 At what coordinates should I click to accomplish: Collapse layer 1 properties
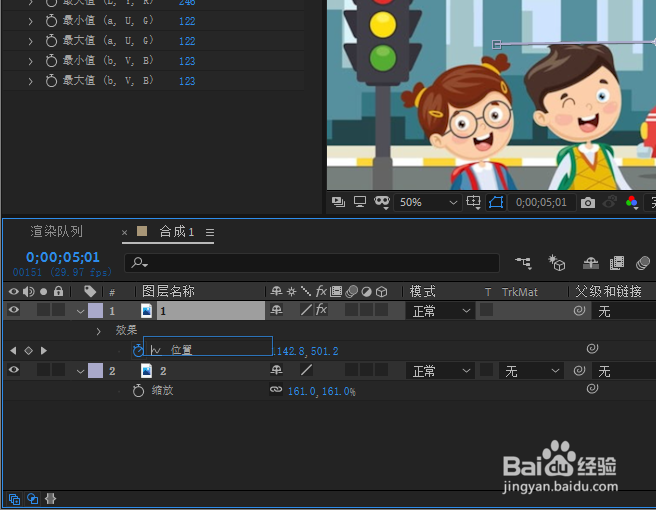click(x=80, y=312)
